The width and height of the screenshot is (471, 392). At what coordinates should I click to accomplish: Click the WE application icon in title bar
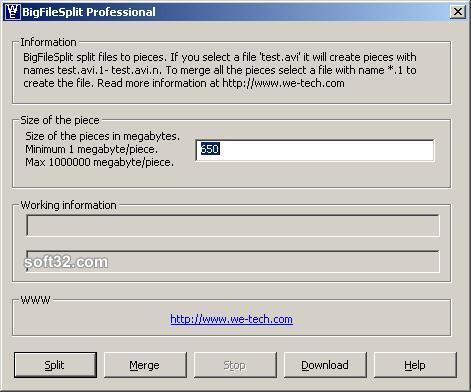[12, 12]
